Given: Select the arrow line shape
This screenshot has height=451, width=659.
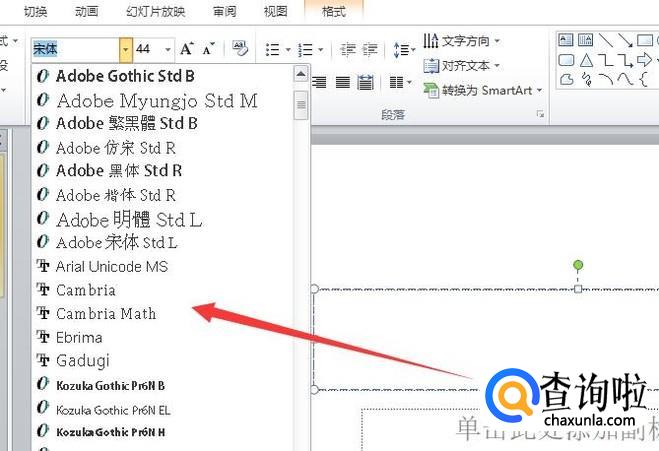Looking at the screenshot, I should pyautogui.click(x=625, y=40).
